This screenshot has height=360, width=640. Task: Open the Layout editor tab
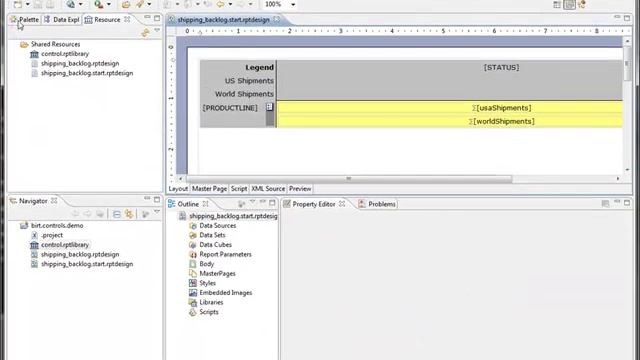(x=178, y=189)
